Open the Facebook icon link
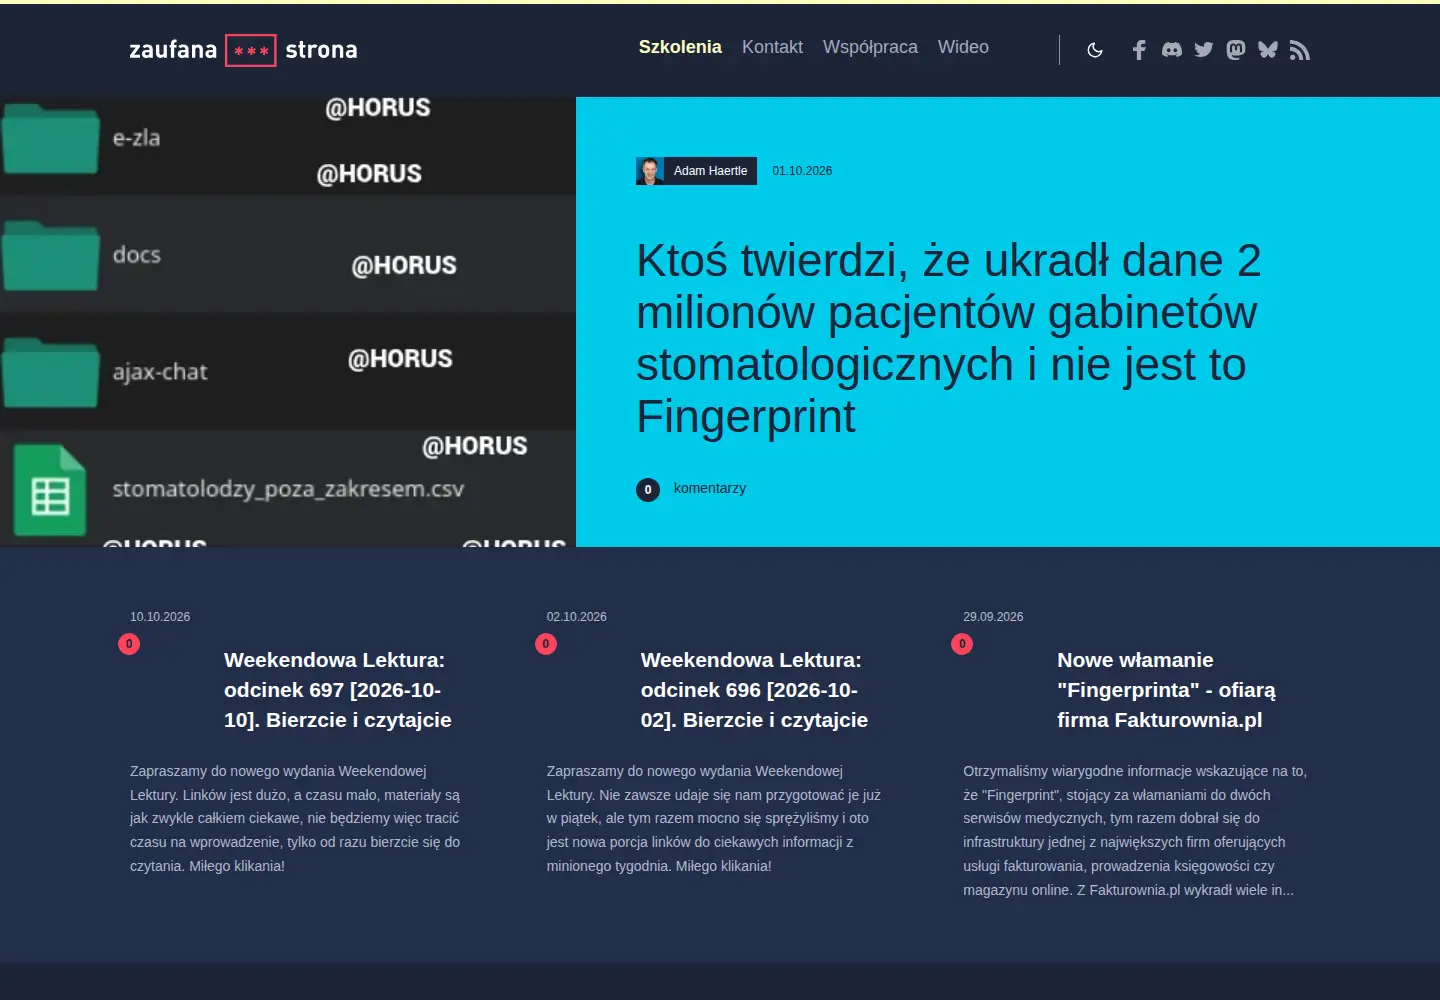This screenshot has width=1440, height=1000. point(1139,50)
